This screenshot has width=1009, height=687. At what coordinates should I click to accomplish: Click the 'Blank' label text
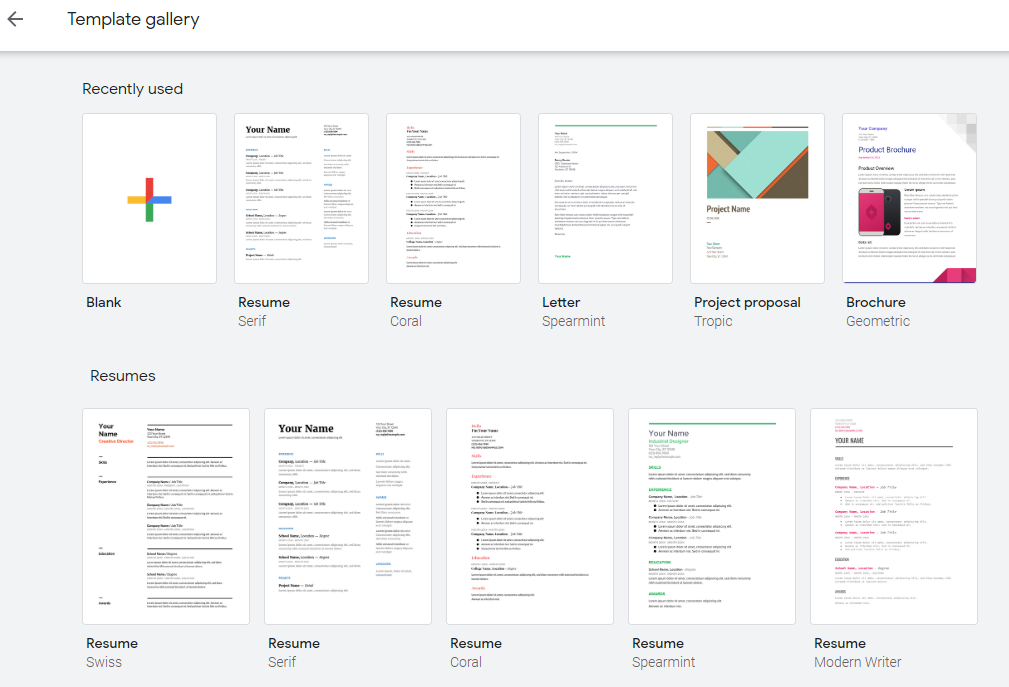coord(104,302)
